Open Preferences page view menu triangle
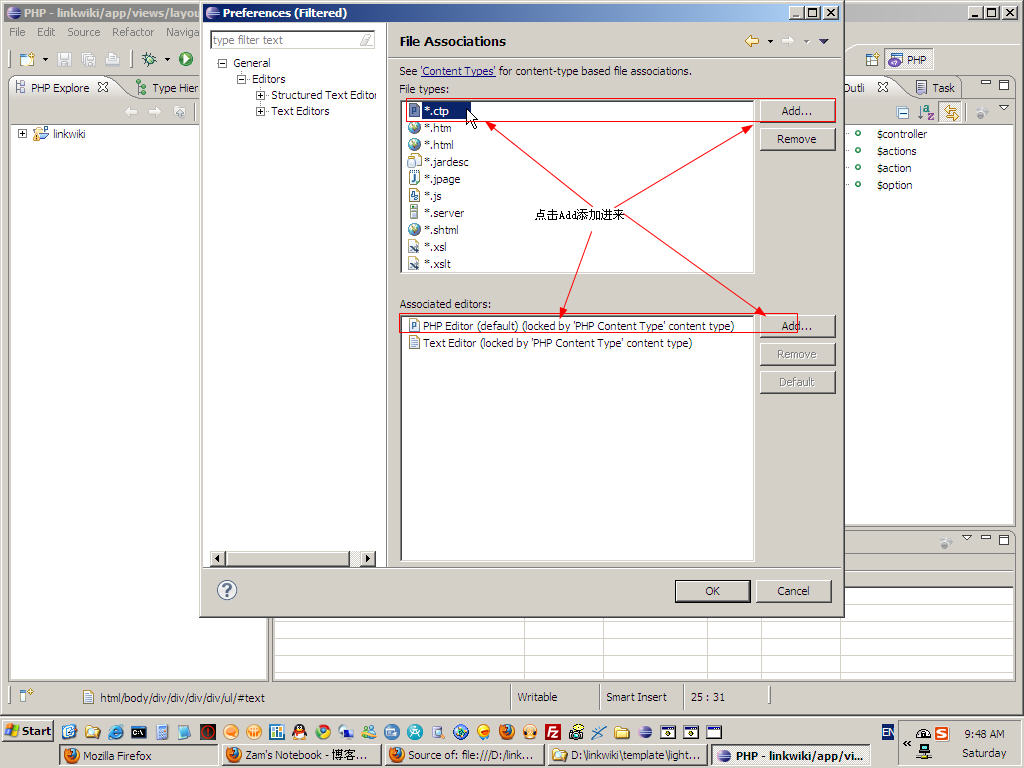The image size is (1024, 768). (x=824, y=41)
